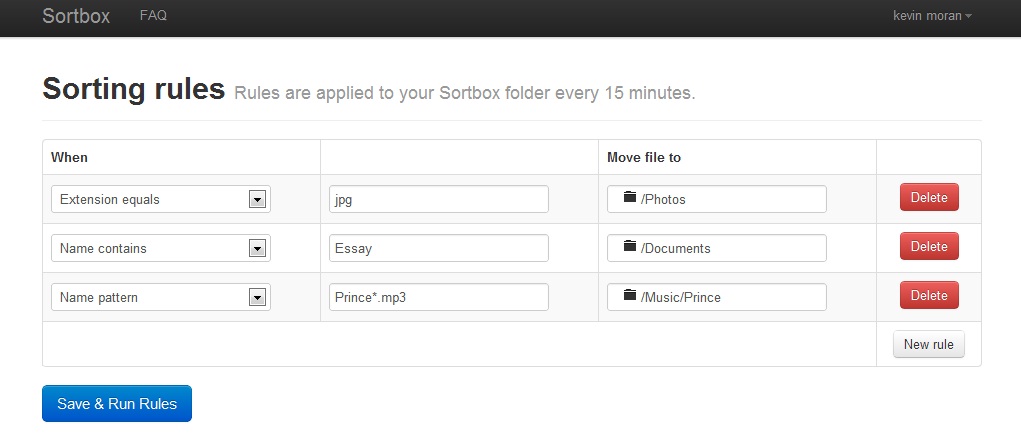Delete the Essay name rule

(x=928, y=246)
